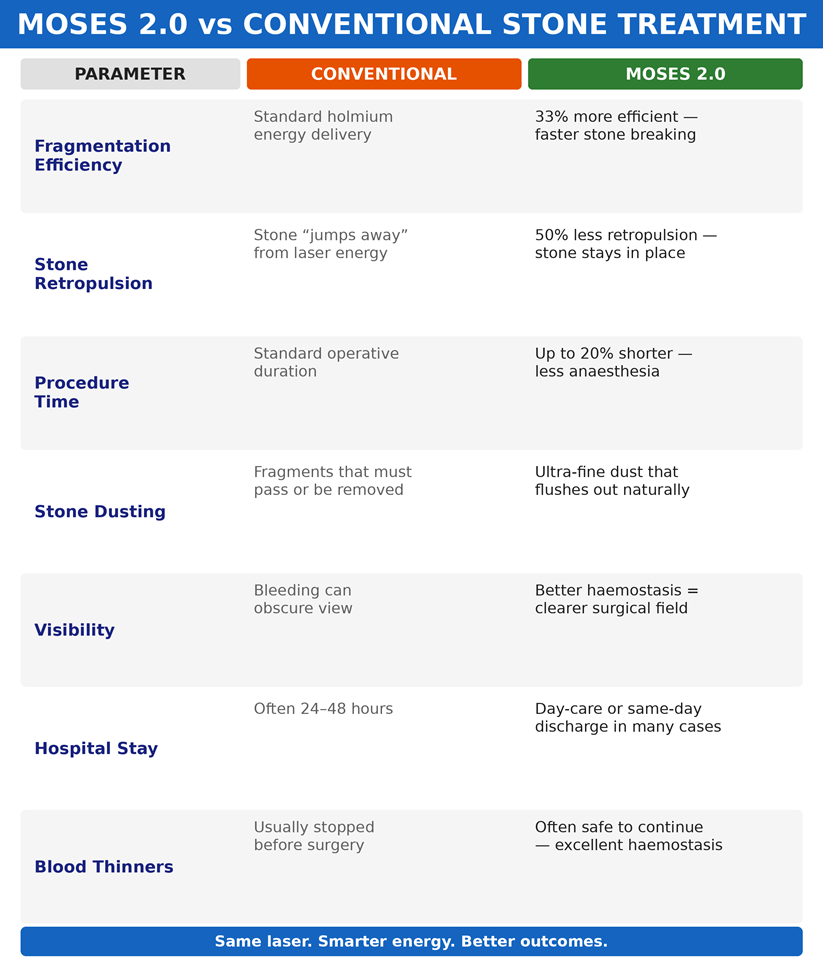Select 'Up to 20% shorter' text
This screenshot has height=961, width=823.
604,353
